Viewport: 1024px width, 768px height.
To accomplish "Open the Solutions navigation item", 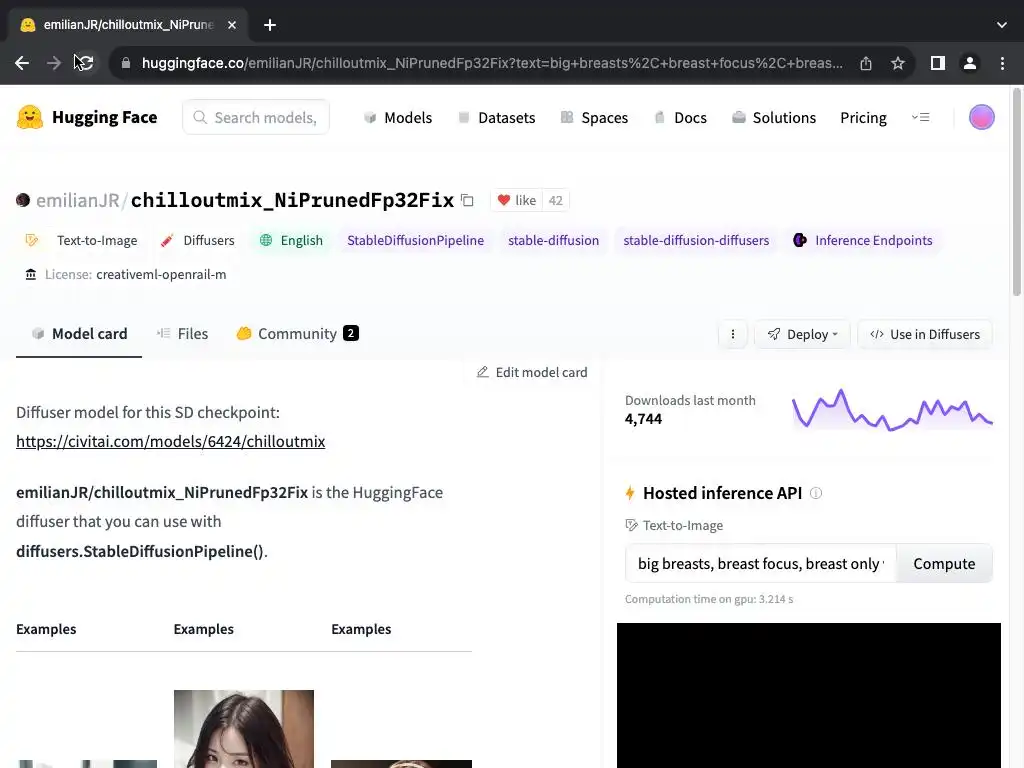I will click(774, 118).
